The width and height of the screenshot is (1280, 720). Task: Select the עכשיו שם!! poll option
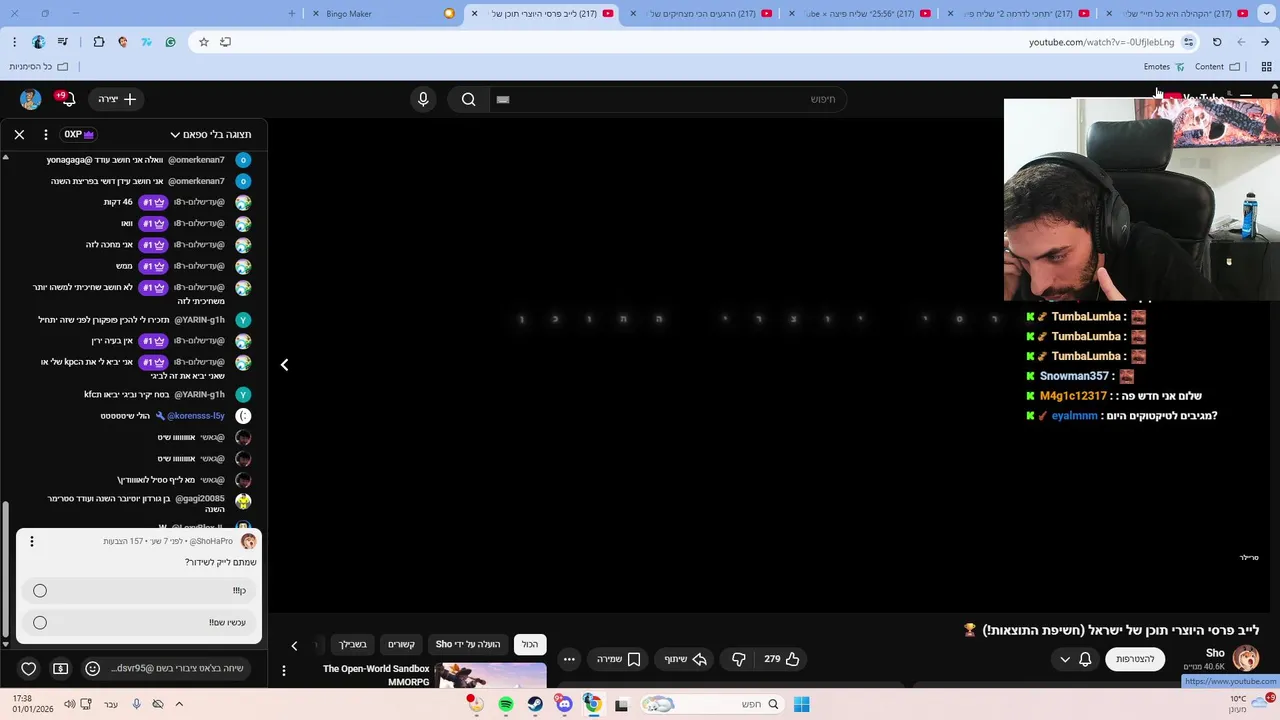tap(139, 623)
